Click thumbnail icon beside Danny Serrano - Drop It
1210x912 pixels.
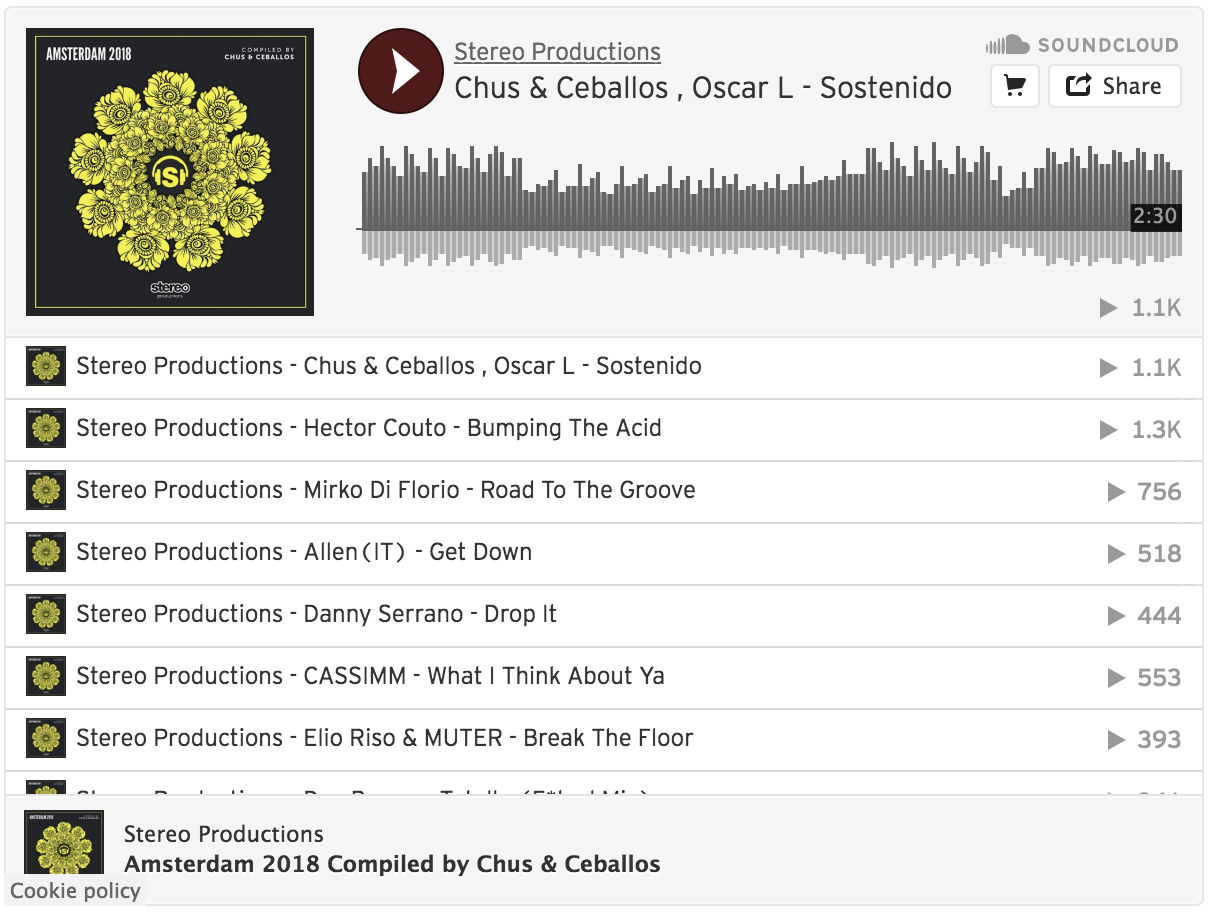pos(46,615)
